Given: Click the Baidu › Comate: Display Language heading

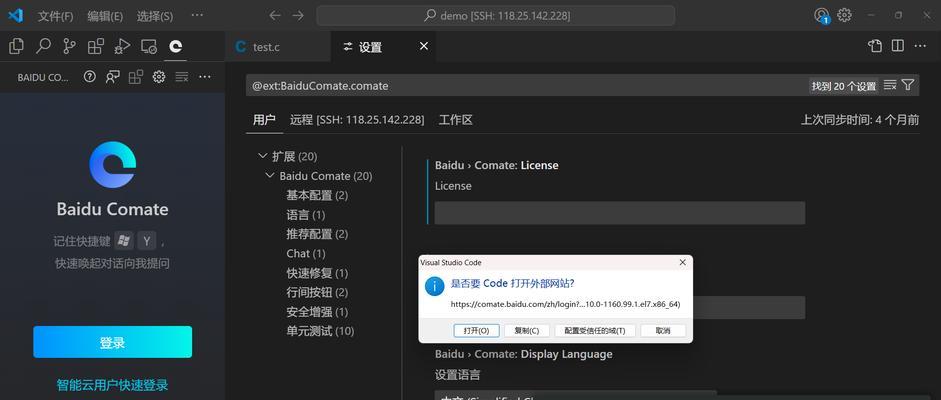Looking at the screenshot, I should pos(523,354).
